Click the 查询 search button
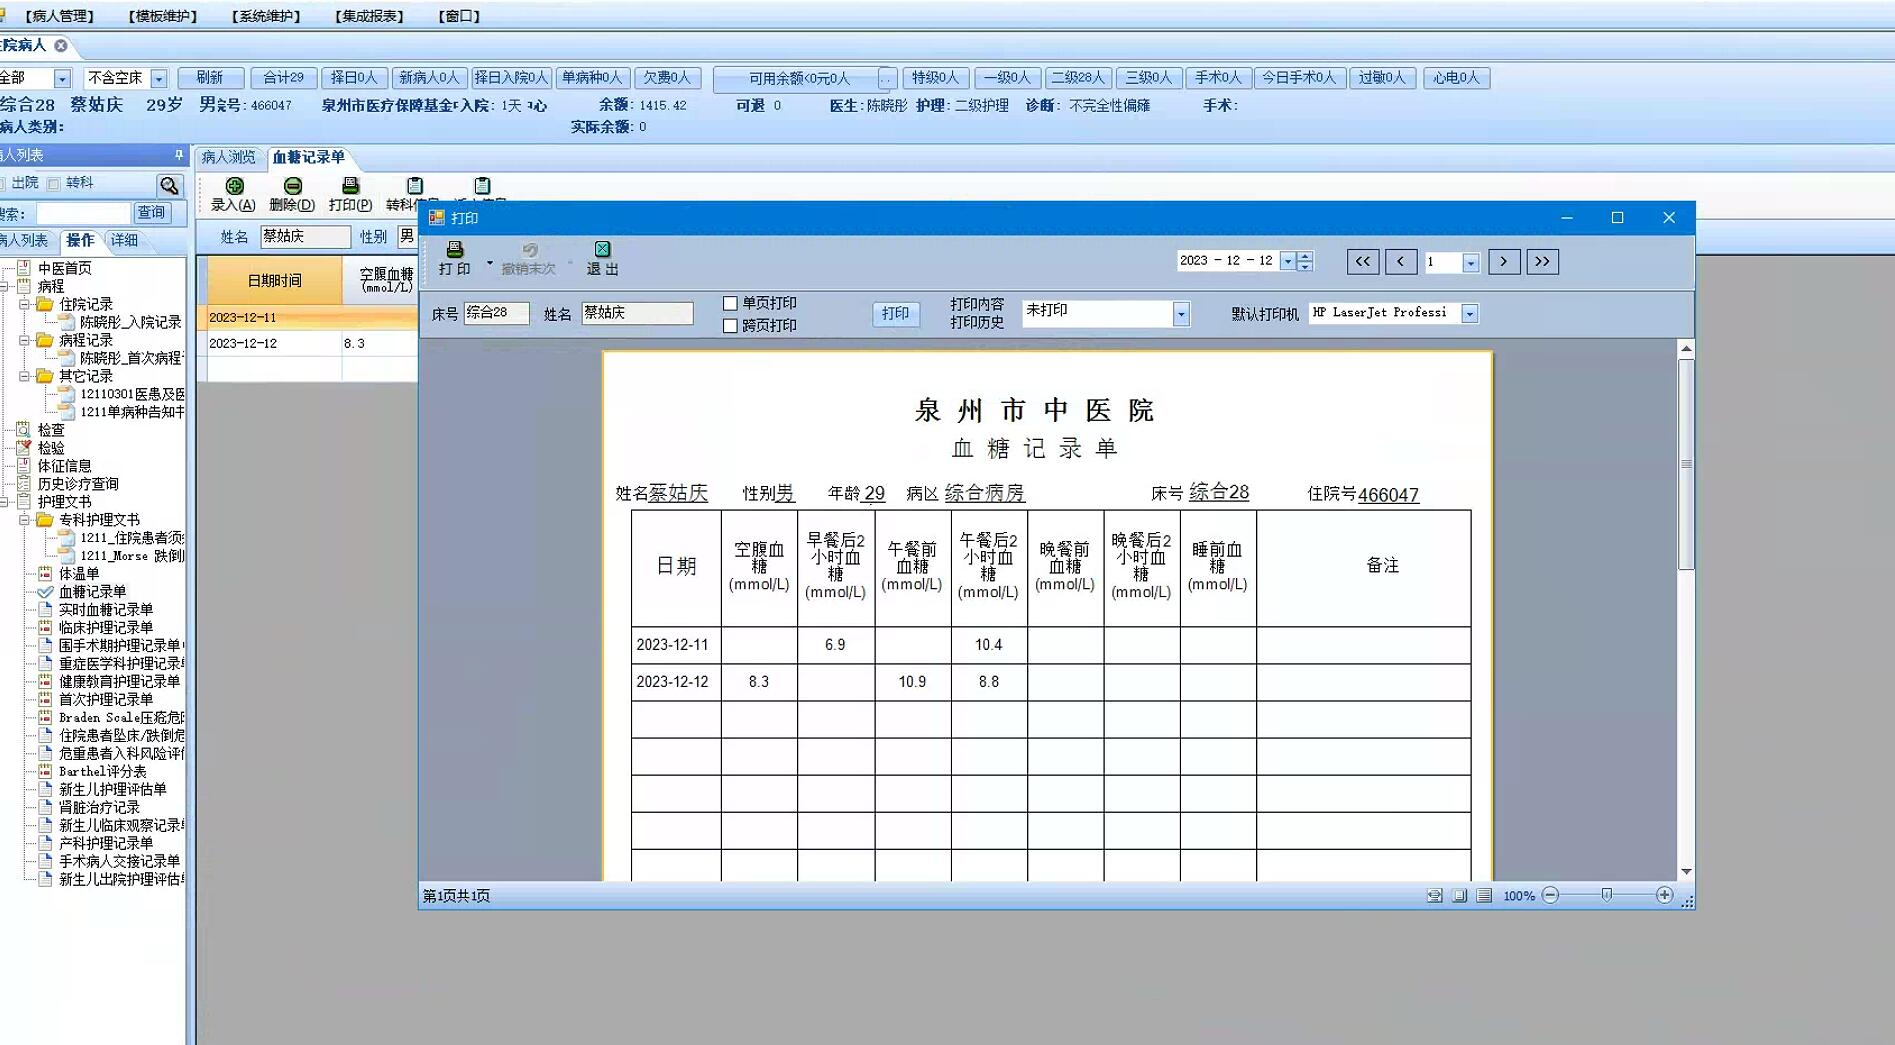This screenshot has width=1895, height=1045. point(152,212)
